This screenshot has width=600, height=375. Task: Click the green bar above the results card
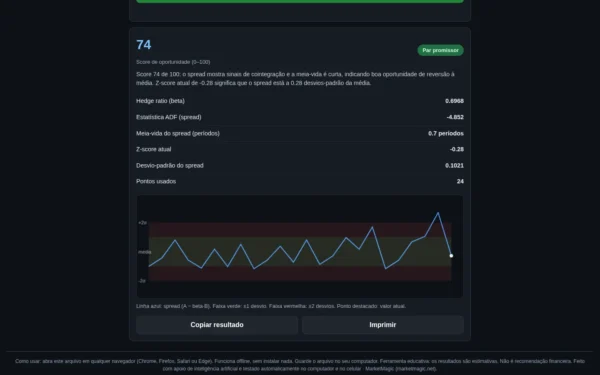[x=300, y=1]
